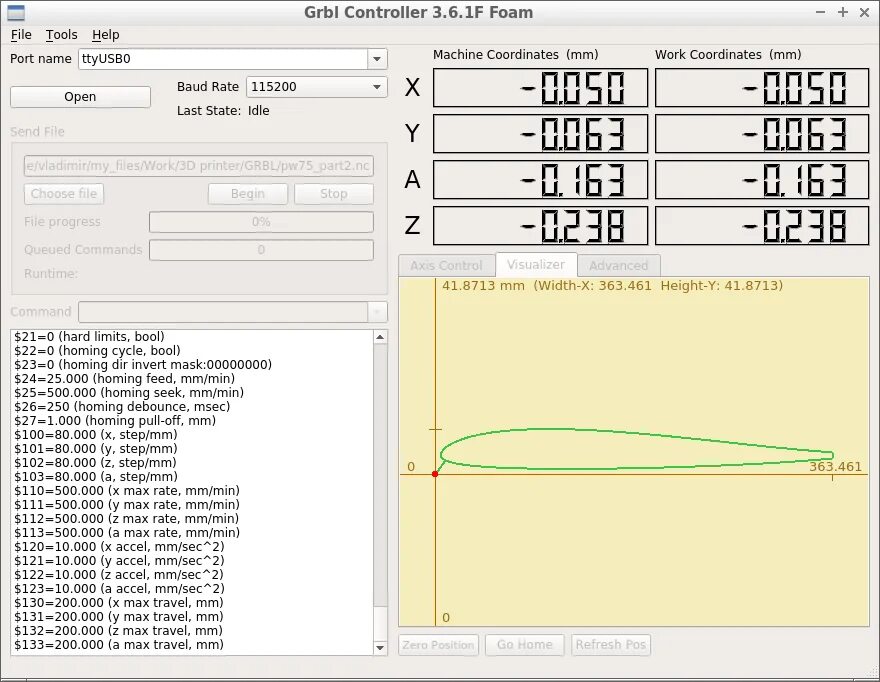Screen dimensions: 880x682
Task: Click the '363.461' axis label in visualizer
Action: [835, 467]
